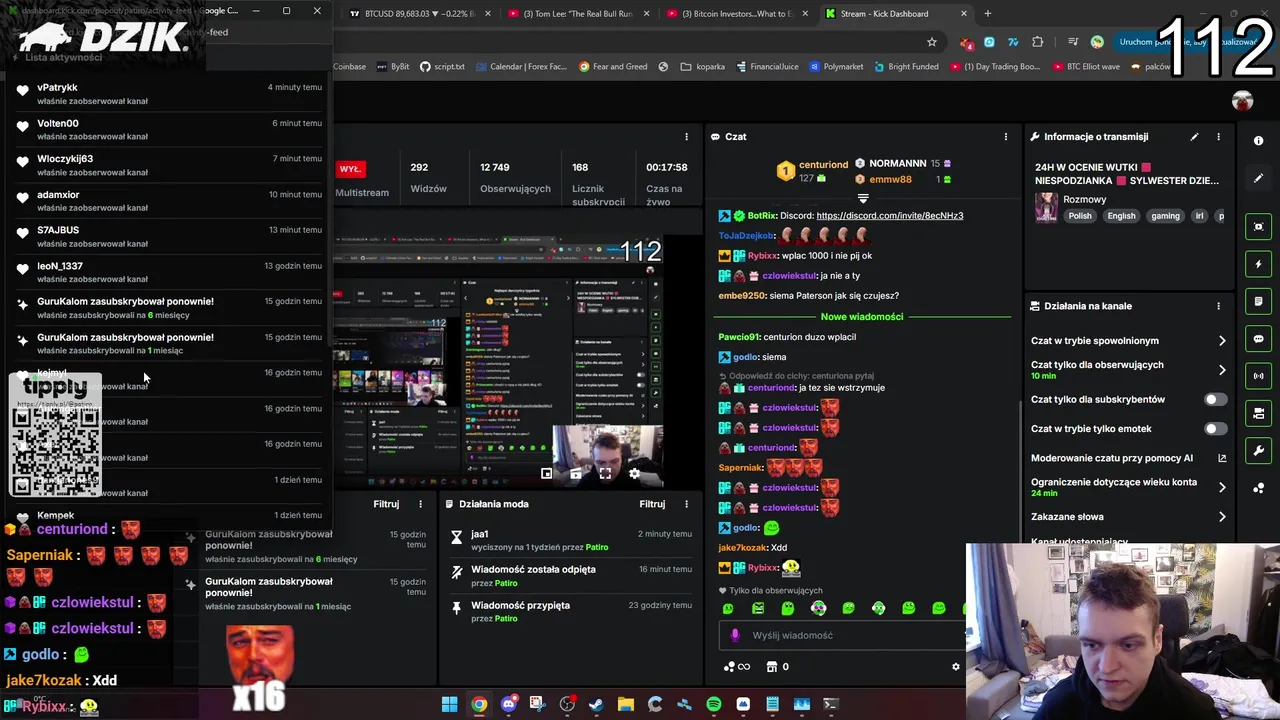Toggle Czat tylko dla subskrybentów switch

coord(1214,400)
